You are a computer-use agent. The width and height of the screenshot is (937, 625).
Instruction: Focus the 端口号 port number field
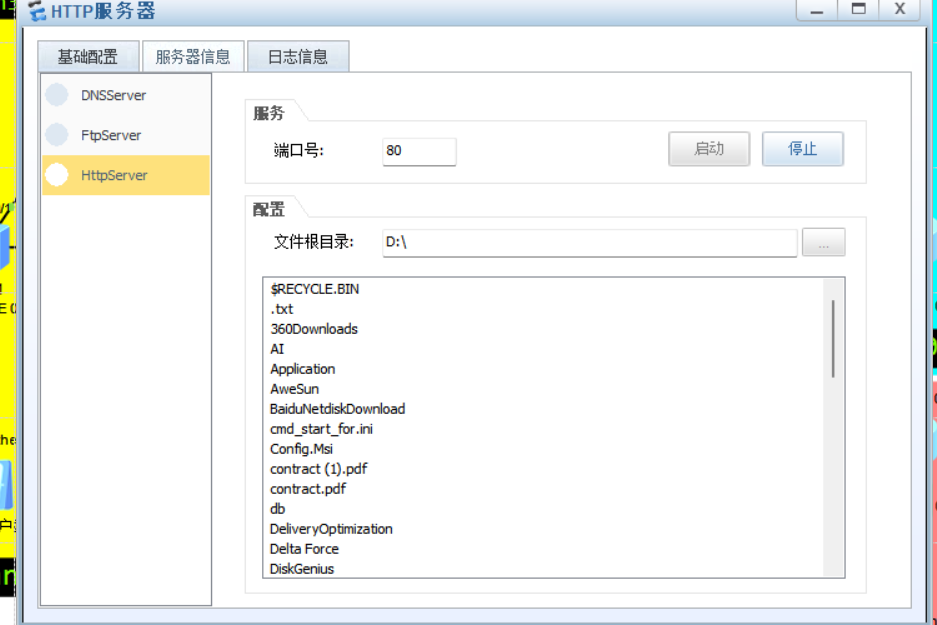[419, 151]
